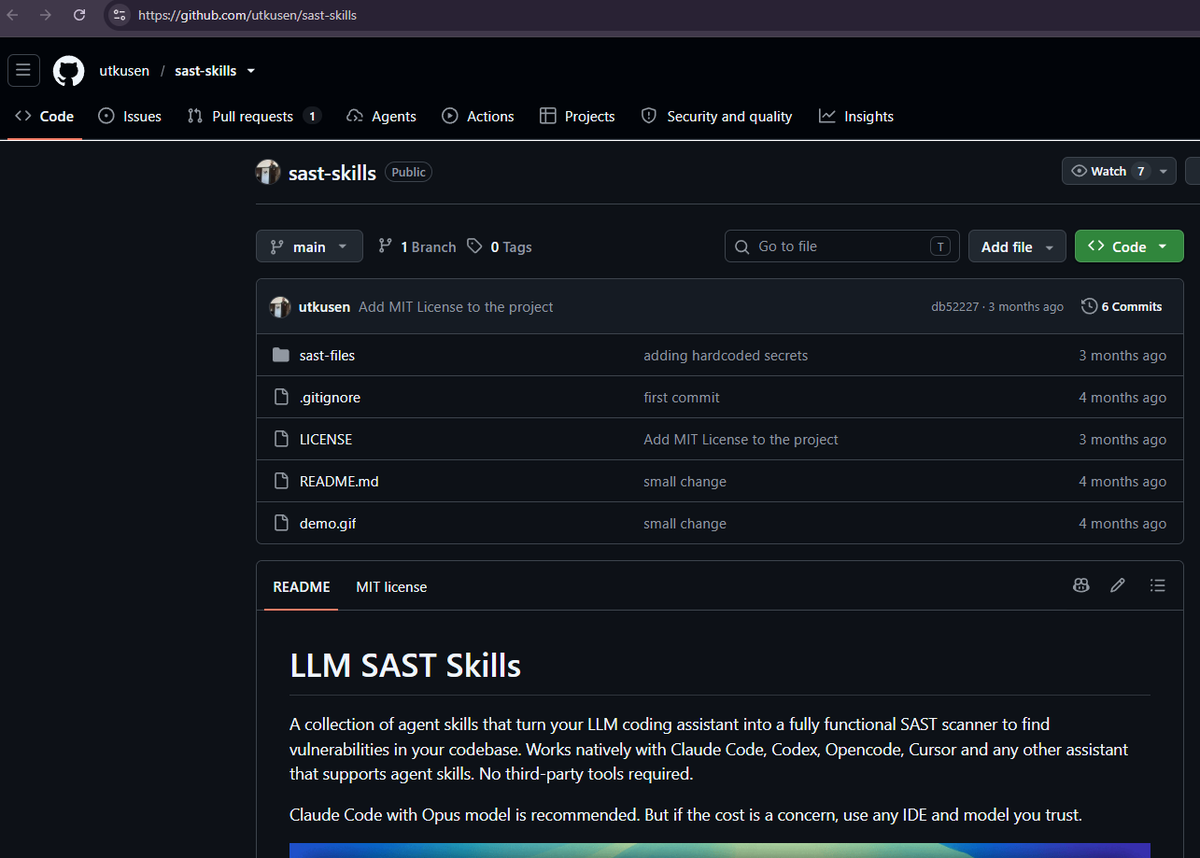The width and height of the screenshot is (1200, 858).
Task: Click the Watch button
Action: point(1108,171)
